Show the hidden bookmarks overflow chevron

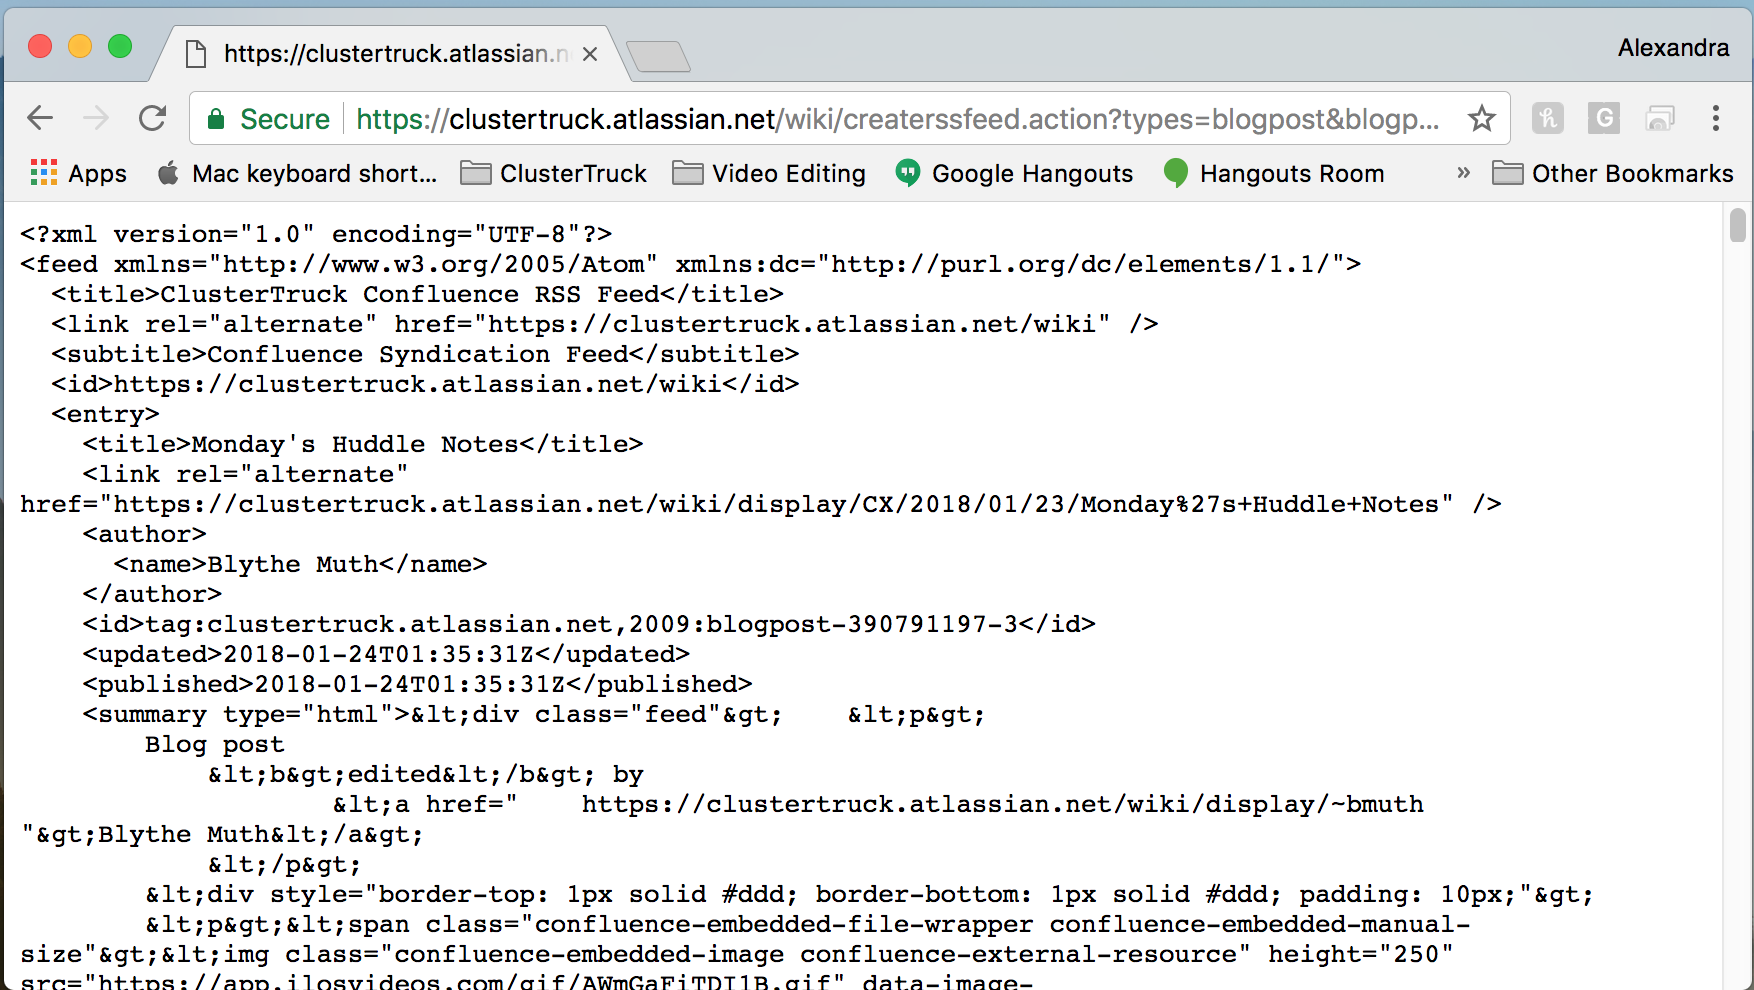coord(1463,173)
